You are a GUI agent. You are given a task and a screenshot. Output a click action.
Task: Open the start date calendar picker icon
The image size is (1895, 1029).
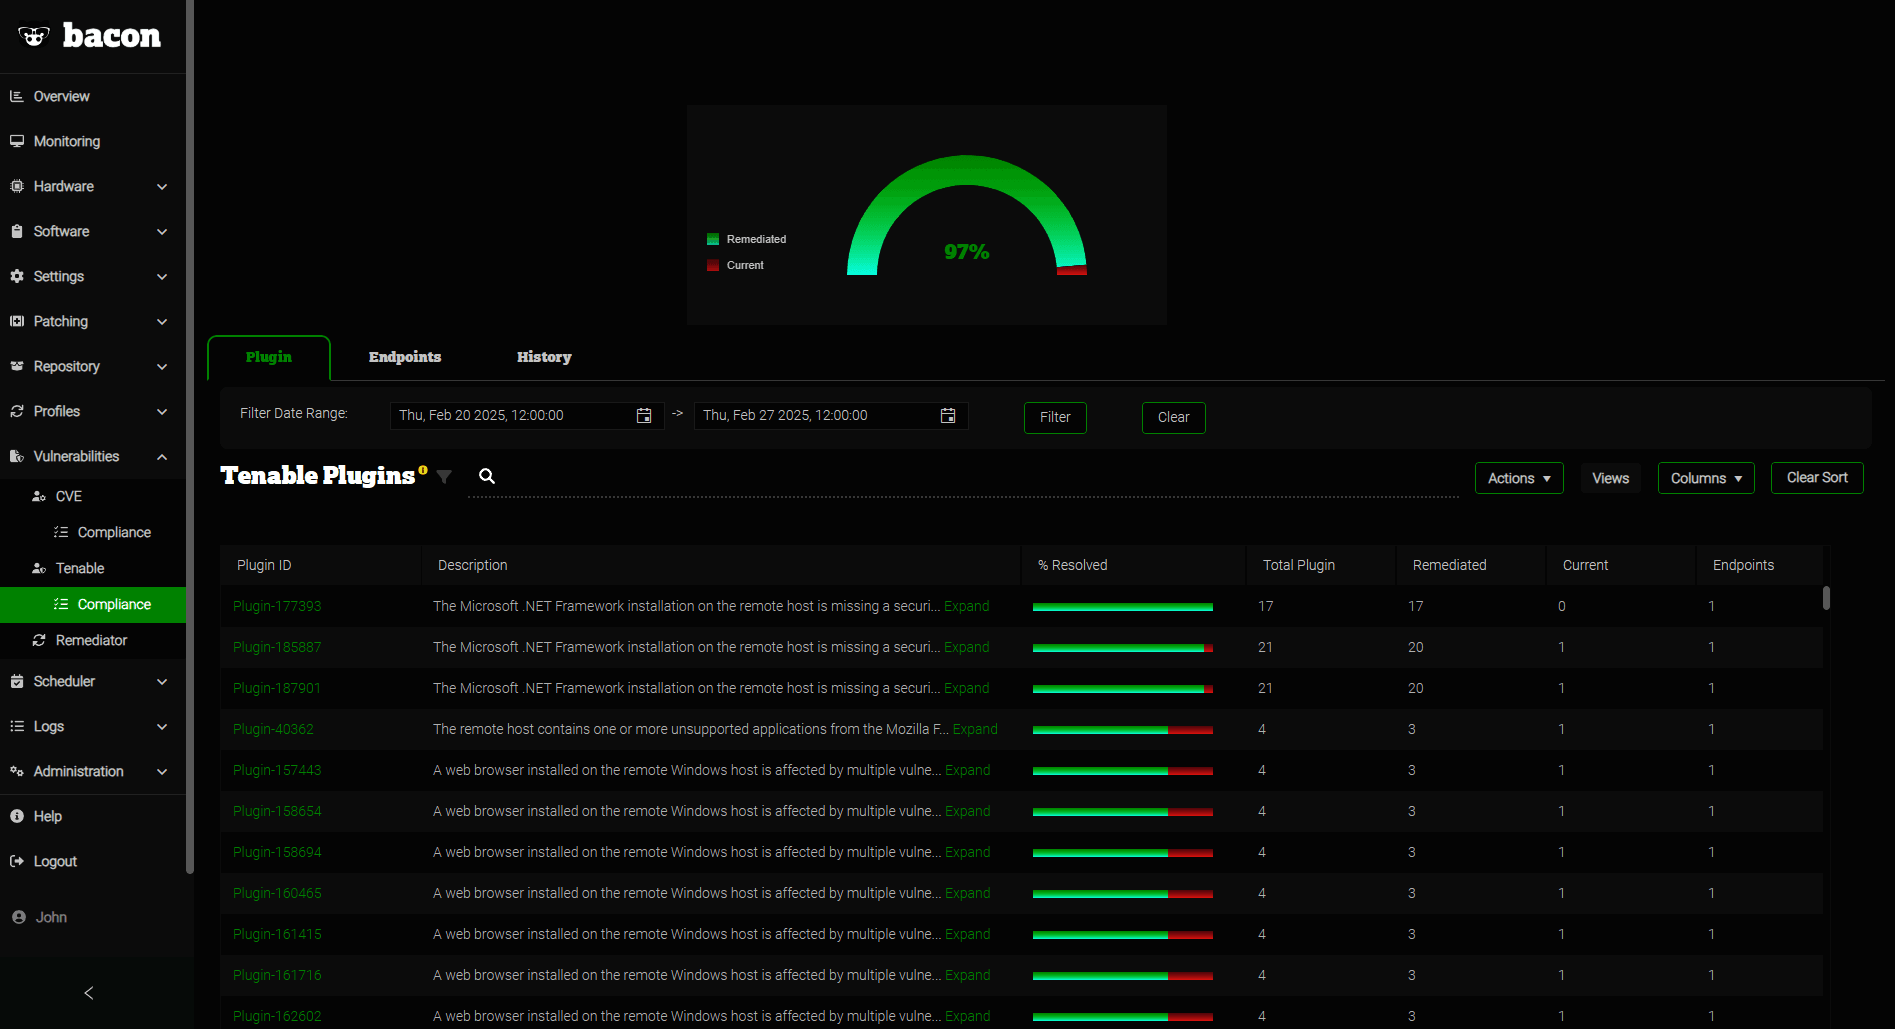[x=644, y=415]
